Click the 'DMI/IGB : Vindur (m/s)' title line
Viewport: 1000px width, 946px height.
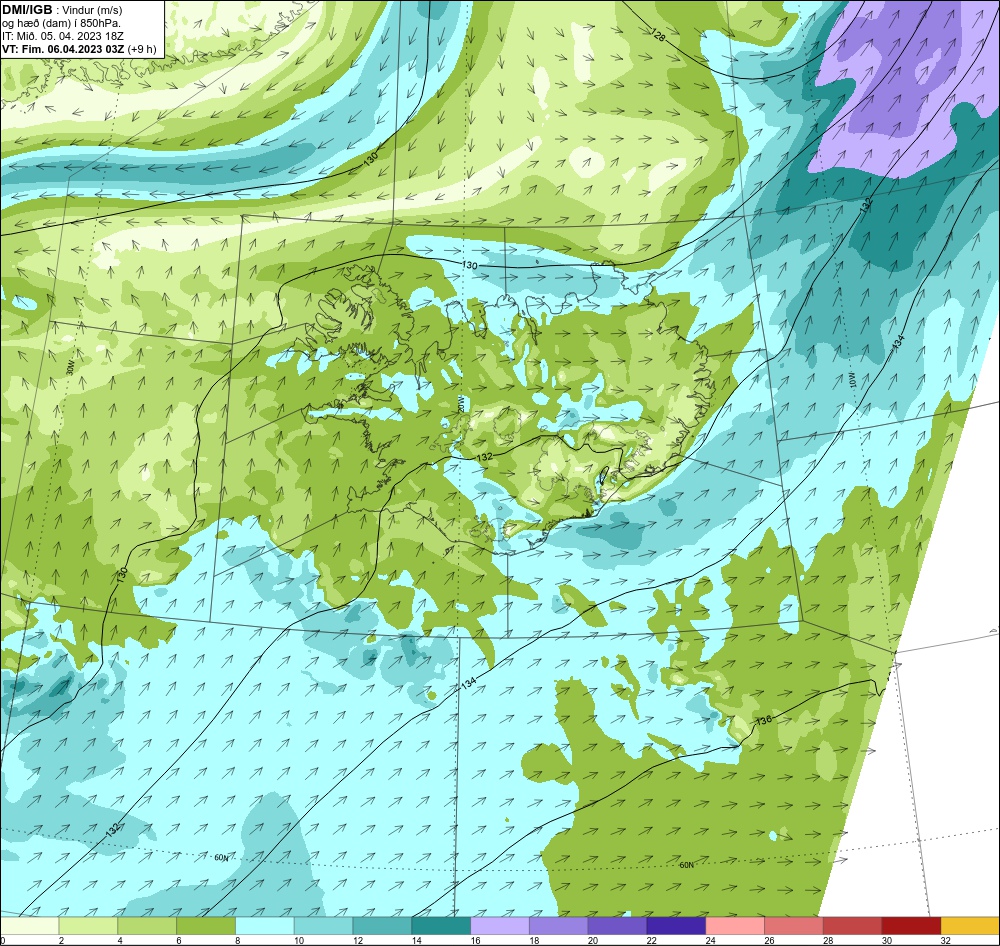62,10
